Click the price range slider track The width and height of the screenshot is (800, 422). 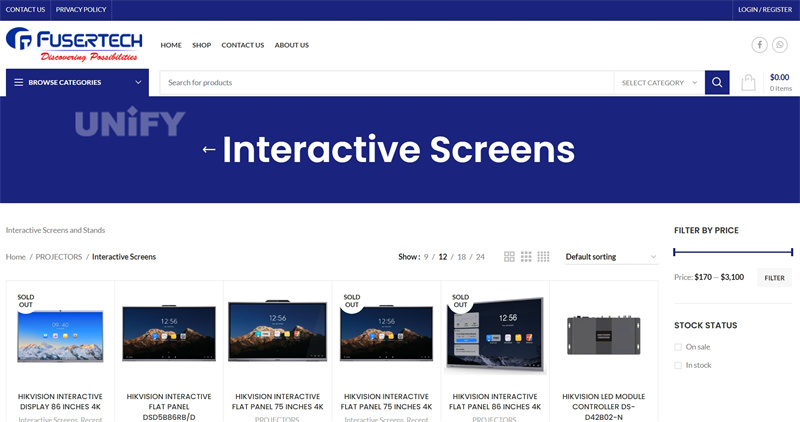coord(733,252)
